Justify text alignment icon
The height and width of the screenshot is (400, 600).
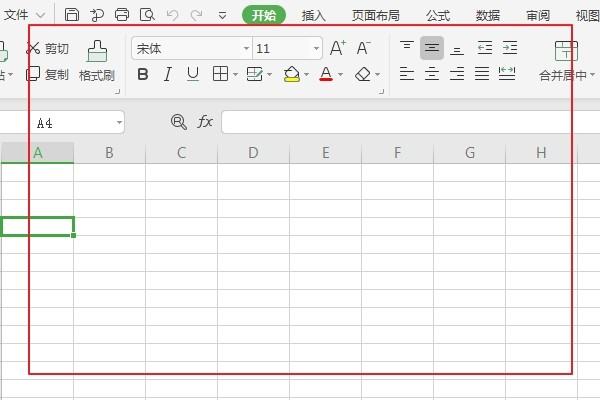482,73
